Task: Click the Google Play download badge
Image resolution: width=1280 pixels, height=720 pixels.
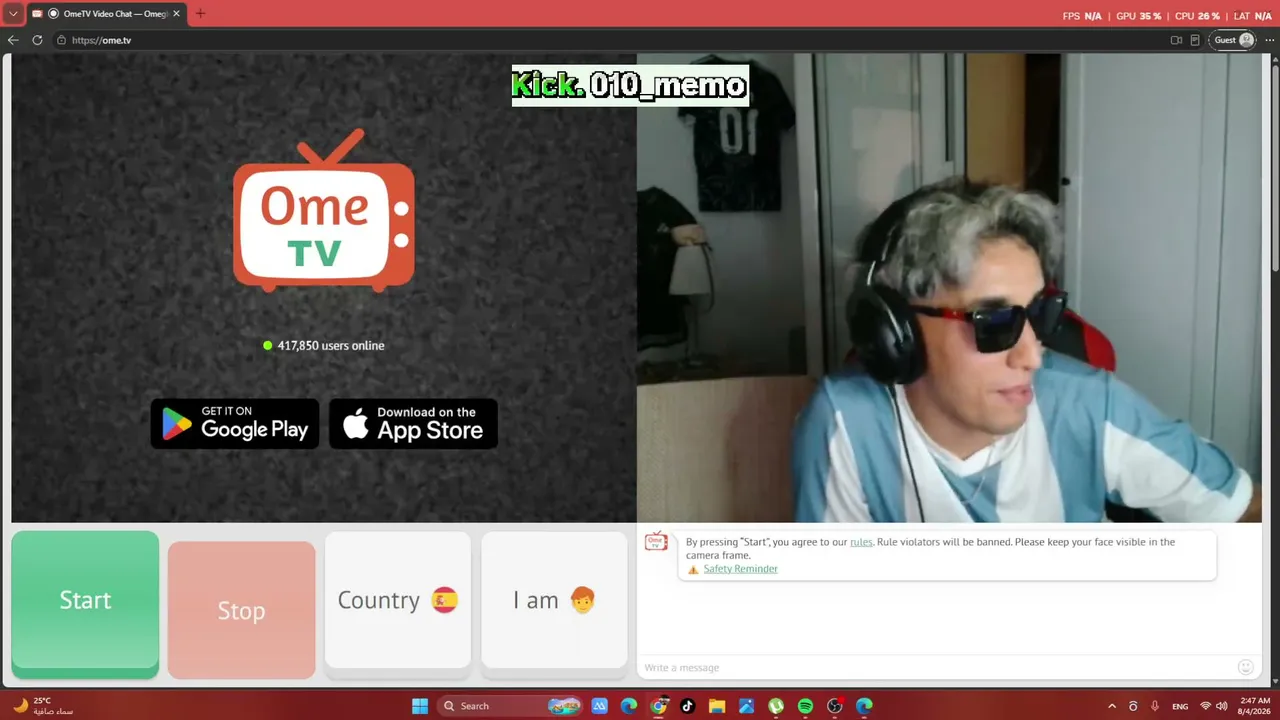Action: [235, 424]
